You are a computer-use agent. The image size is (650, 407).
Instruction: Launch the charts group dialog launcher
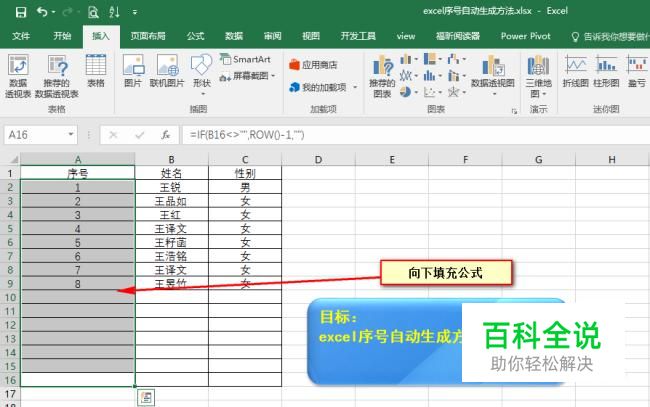click(514, 111)
